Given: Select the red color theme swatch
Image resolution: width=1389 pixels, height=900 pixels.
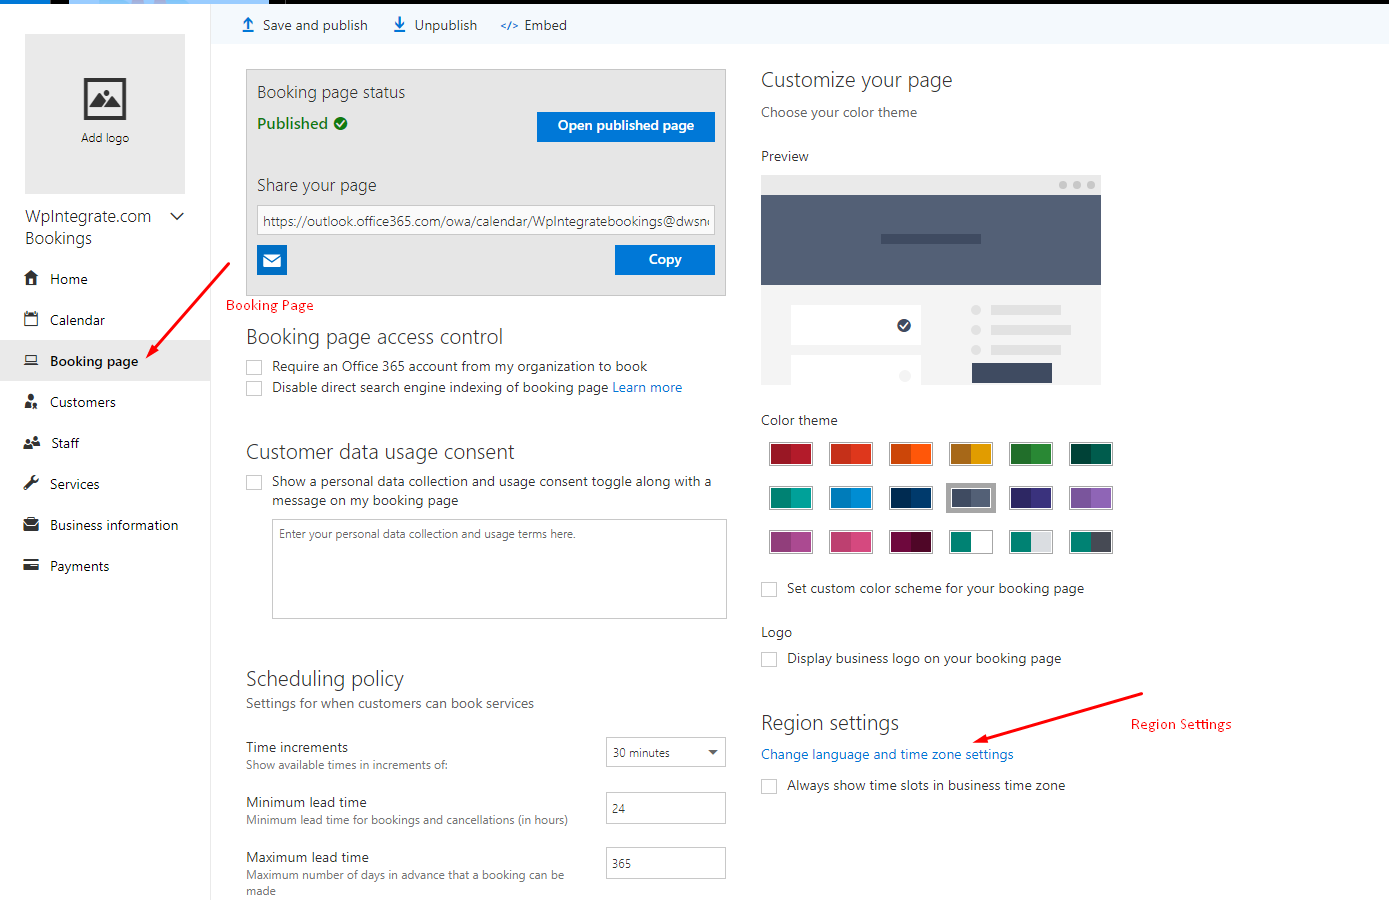Looking at the screenshot, I should [791, 454].
